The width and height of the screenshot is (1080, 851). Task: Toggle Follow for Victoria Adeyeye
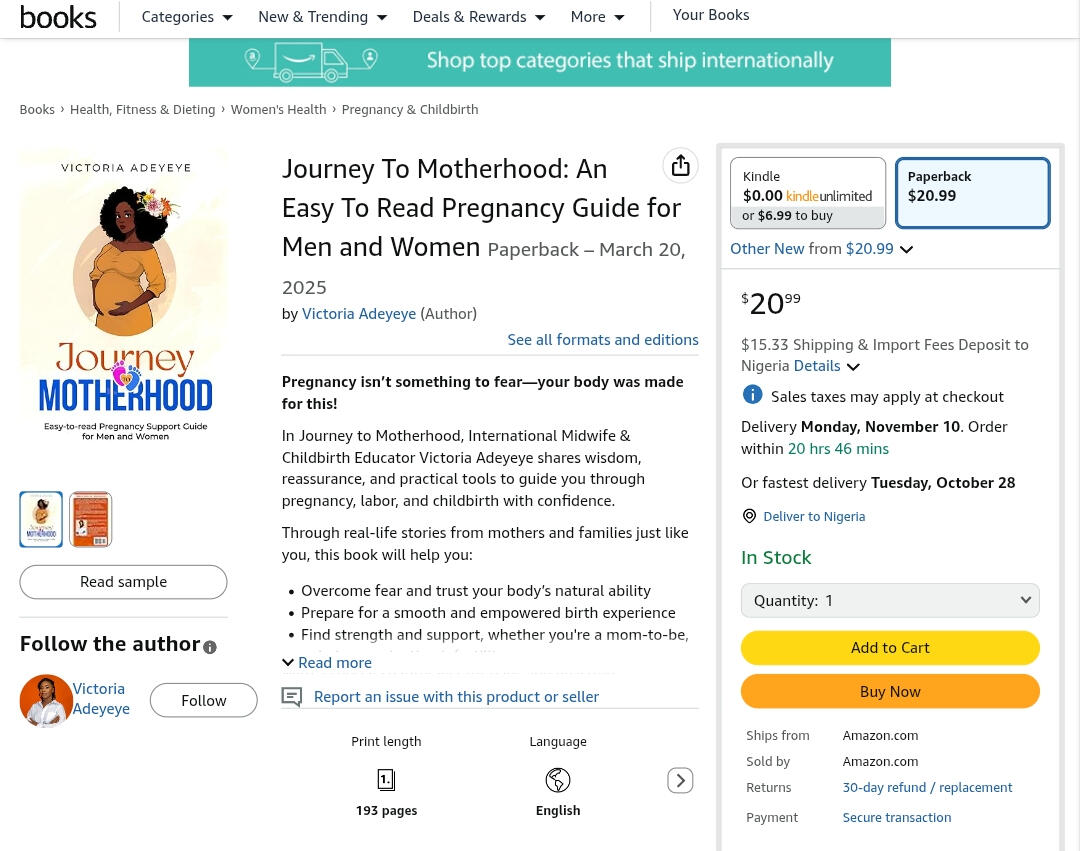point(203,701)
